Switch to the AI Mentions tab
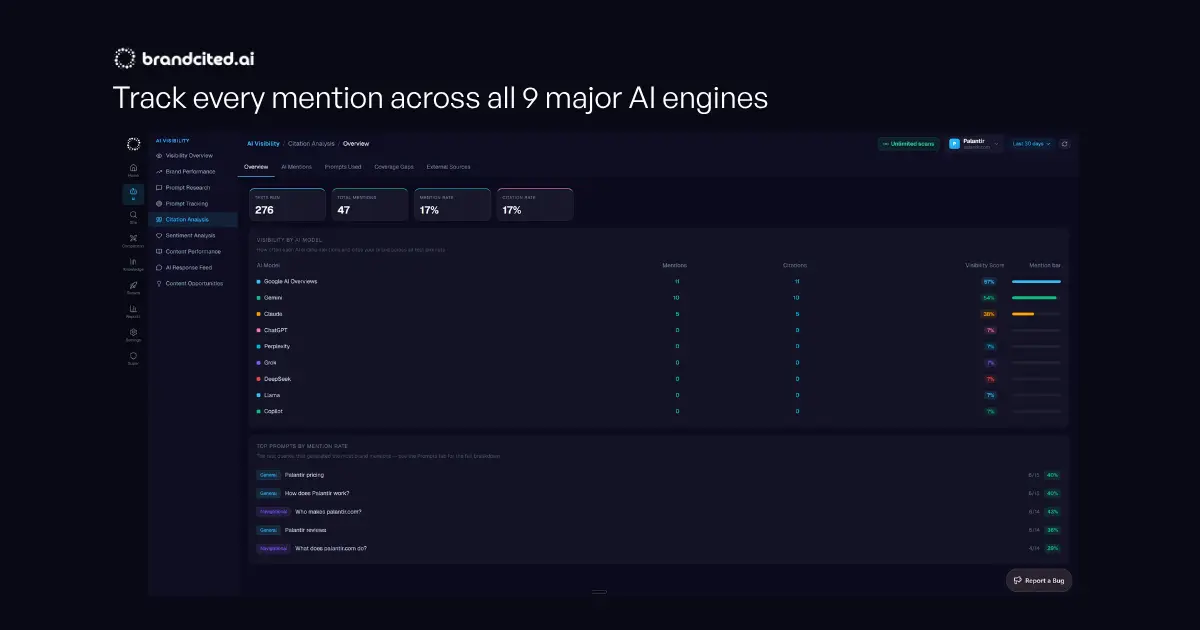The width and height of the screenshot is (1200, 630). (x=296, y=167)
